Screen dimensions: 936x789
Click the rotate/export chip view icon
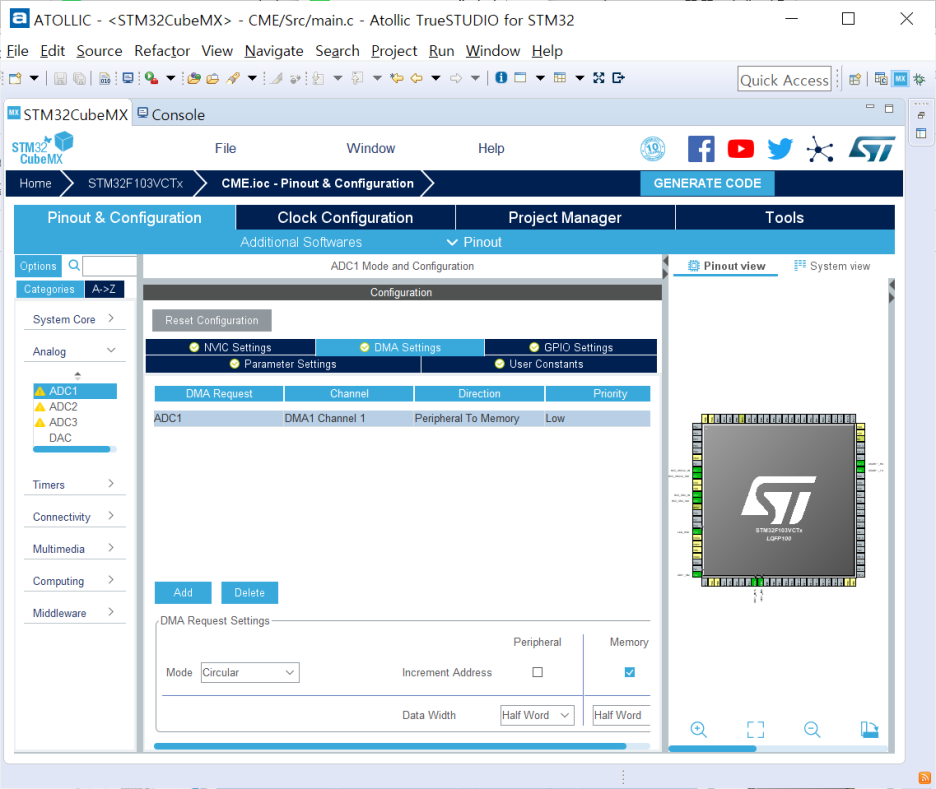(869, 729)
